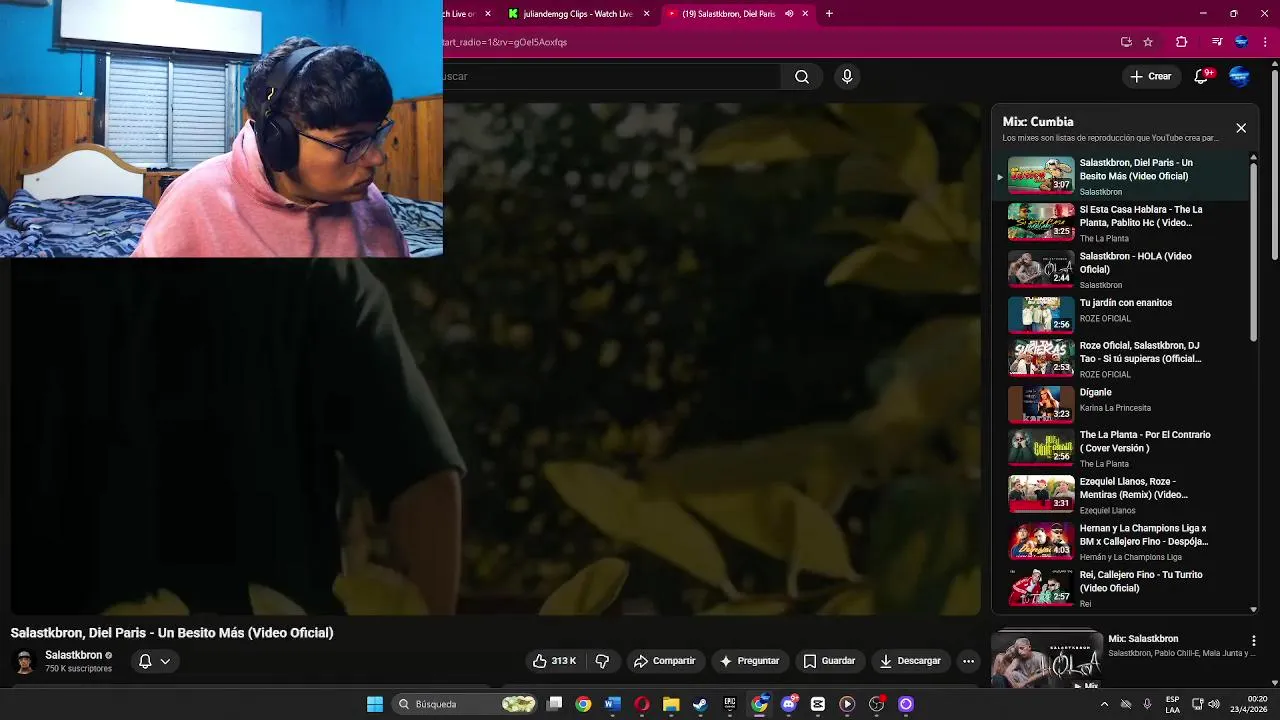
Task: Click the YouTube search input field
Action: coord(611,77)
